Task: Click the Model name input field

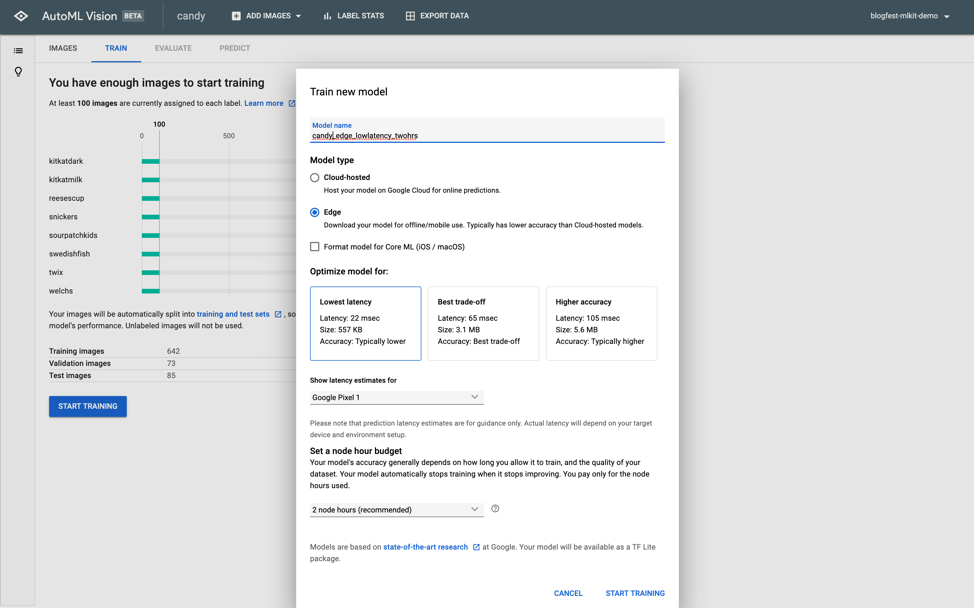Action: (487, 130)
